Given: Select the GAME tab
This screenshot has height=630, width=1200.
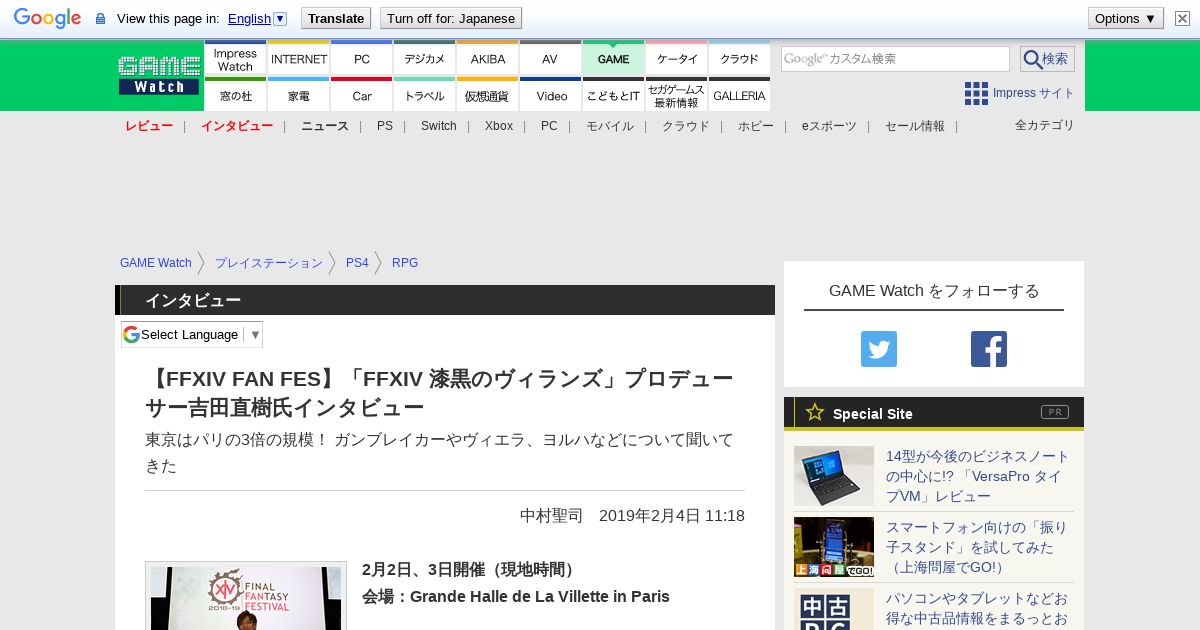Looking at the screenshot, I should click(x=613, y=58).
